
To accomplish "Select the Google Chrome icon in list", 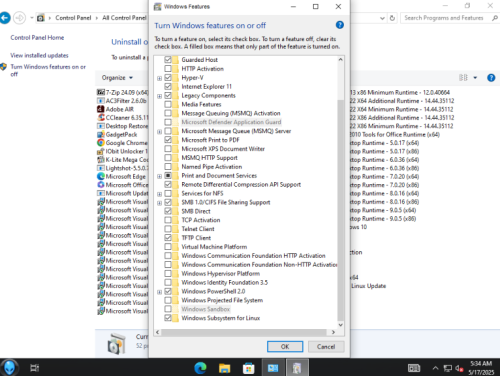I will 101,143.
